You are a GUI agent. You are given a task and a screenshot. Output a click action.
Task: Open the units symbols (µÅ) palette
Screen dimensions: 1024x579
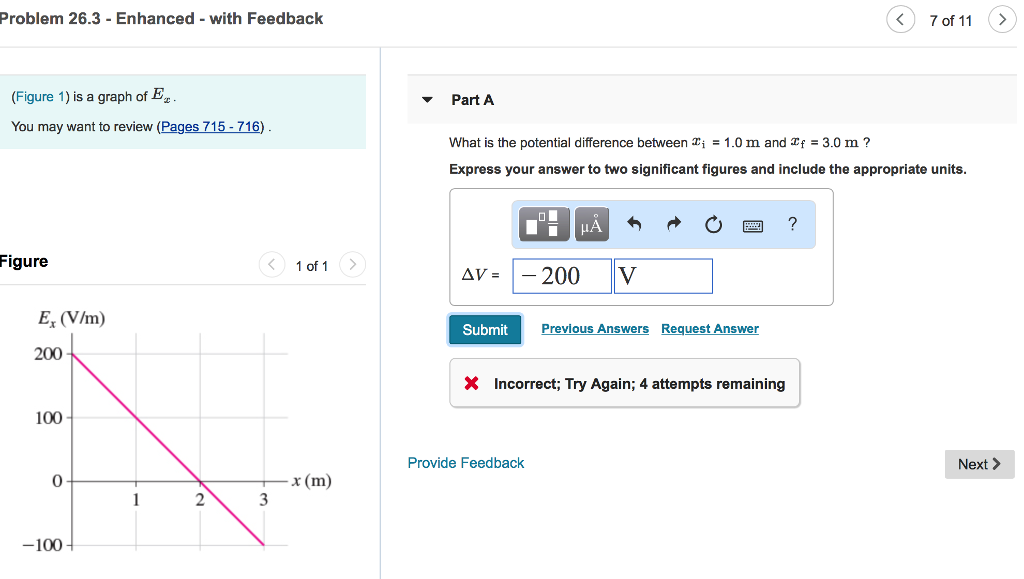pyautogui.click(x=591, y=224)
